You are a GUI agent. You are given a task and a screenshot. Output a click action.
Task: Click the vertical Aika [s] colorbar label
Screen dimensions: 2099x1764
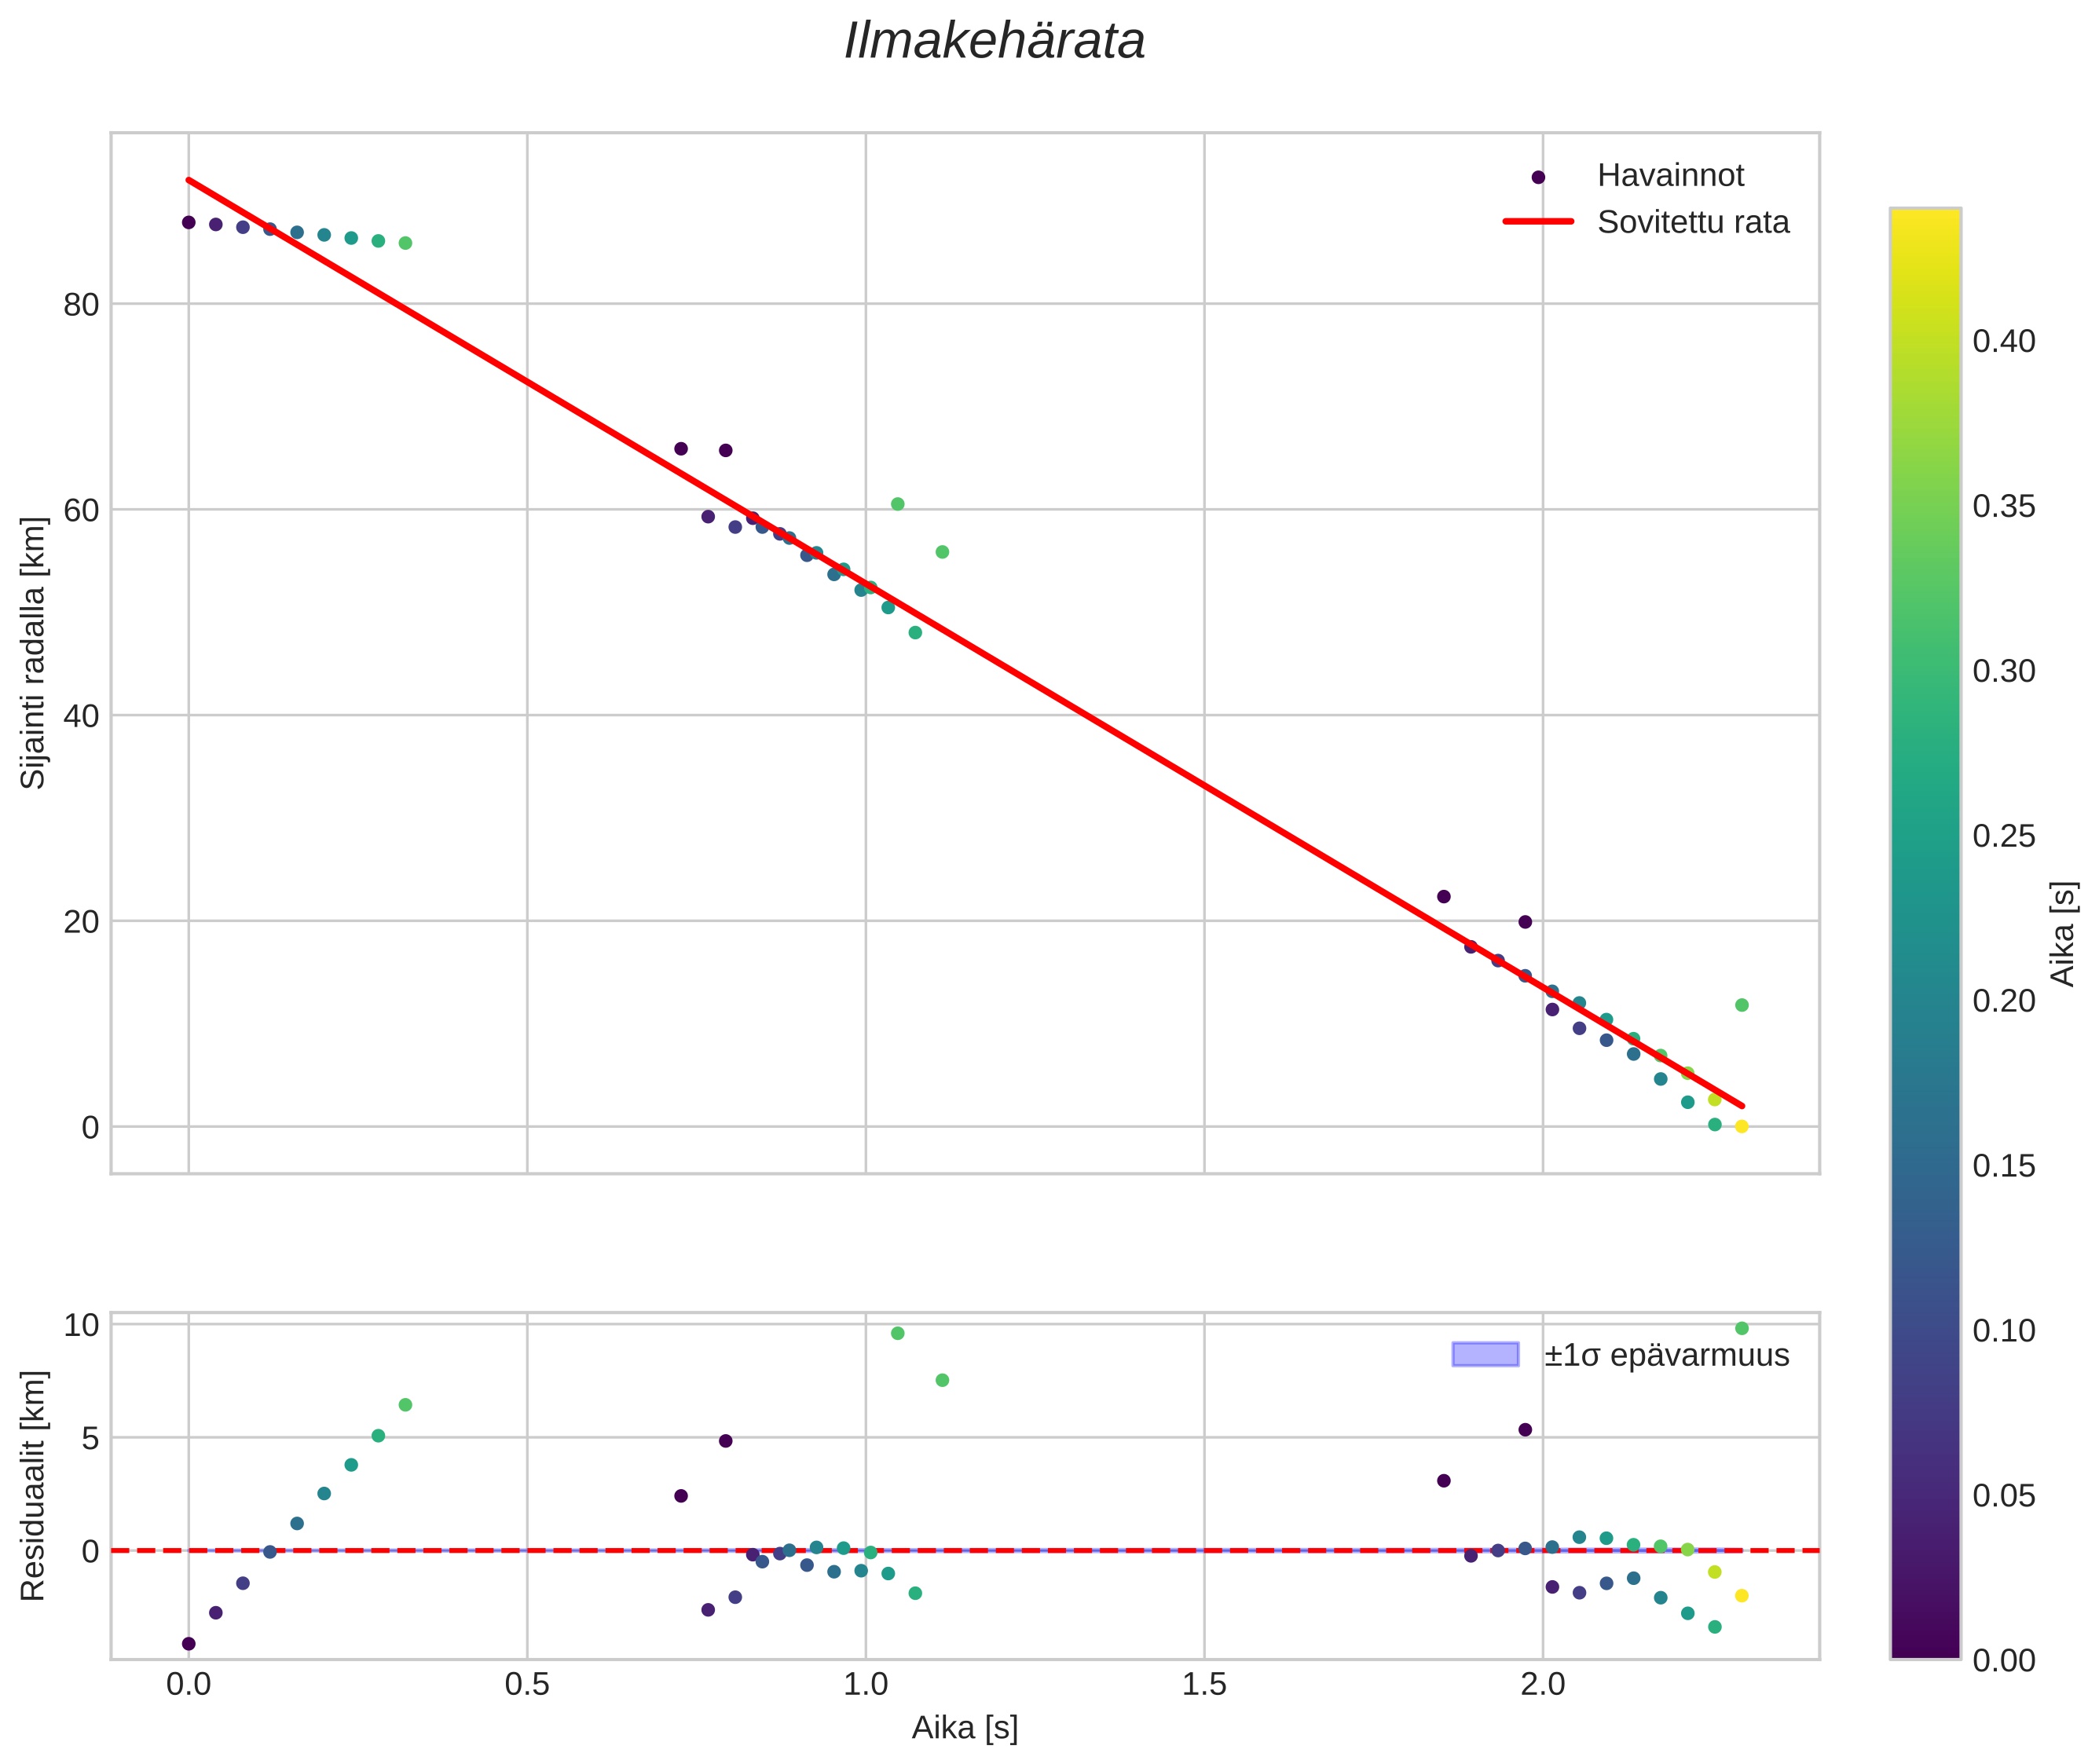[2064, 933]
